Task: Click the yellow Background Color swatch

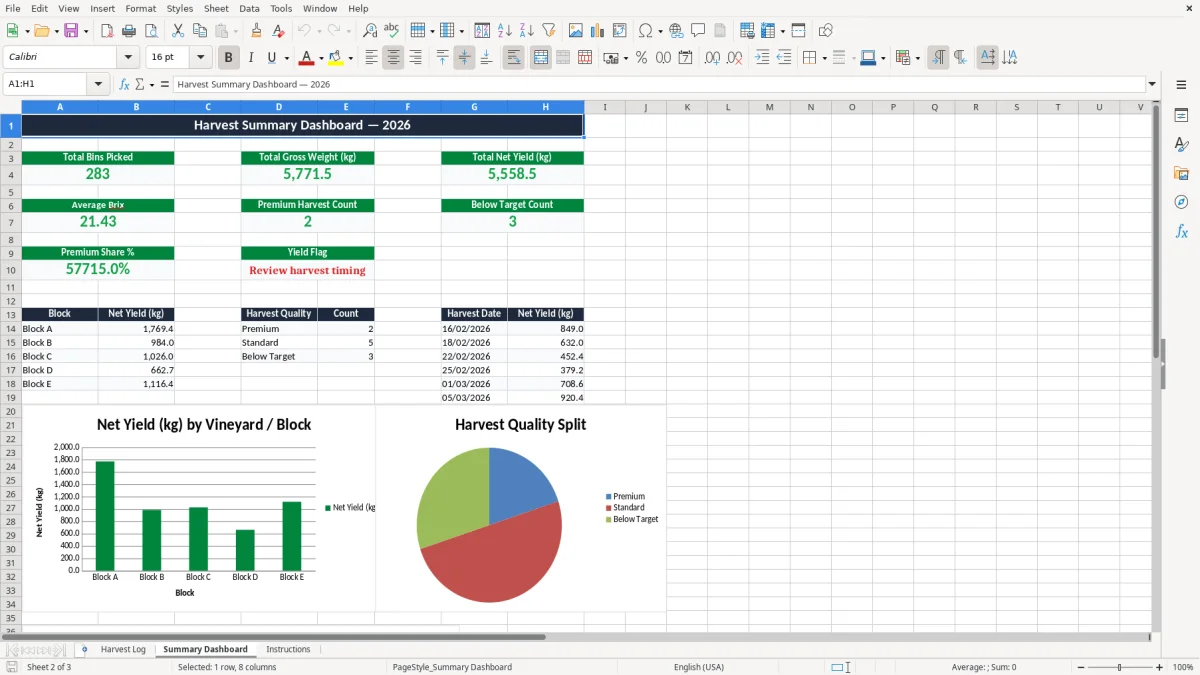Action: [x=335, y=58]
